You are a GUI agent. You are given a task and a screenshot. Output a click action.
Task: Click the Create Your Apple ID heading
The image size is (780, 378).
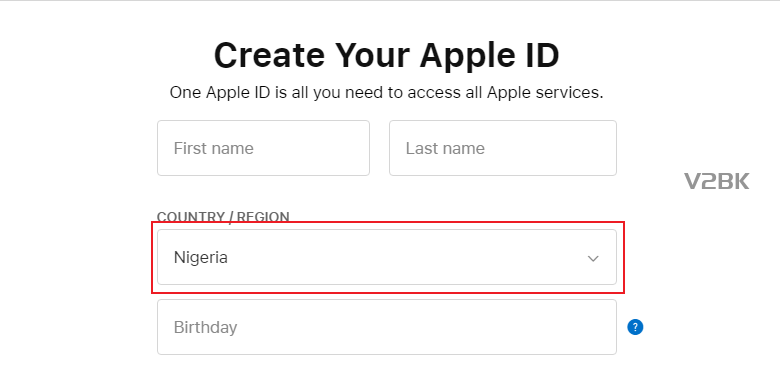pos(387,55)
